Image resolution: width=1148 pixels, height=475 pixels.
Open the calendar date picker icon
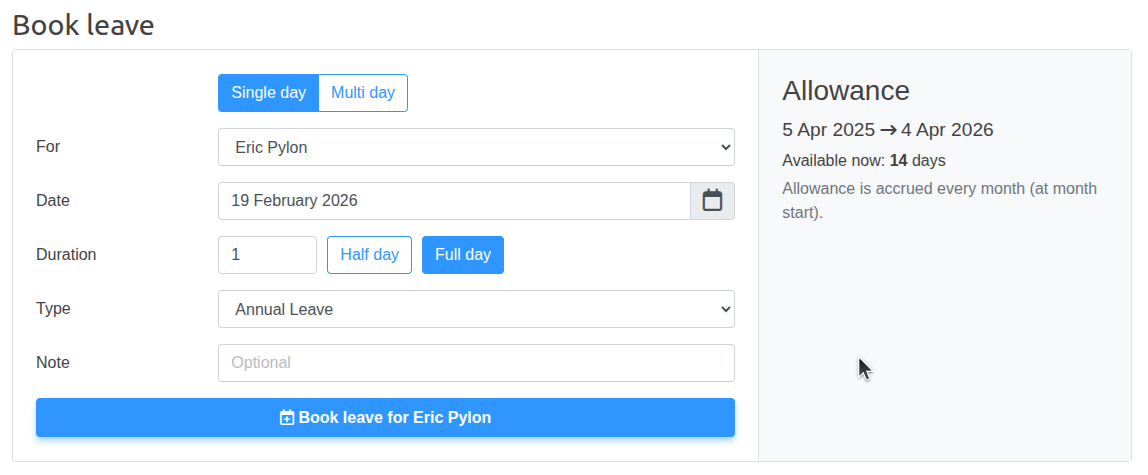pyautogui.click(x=712, y=201)
